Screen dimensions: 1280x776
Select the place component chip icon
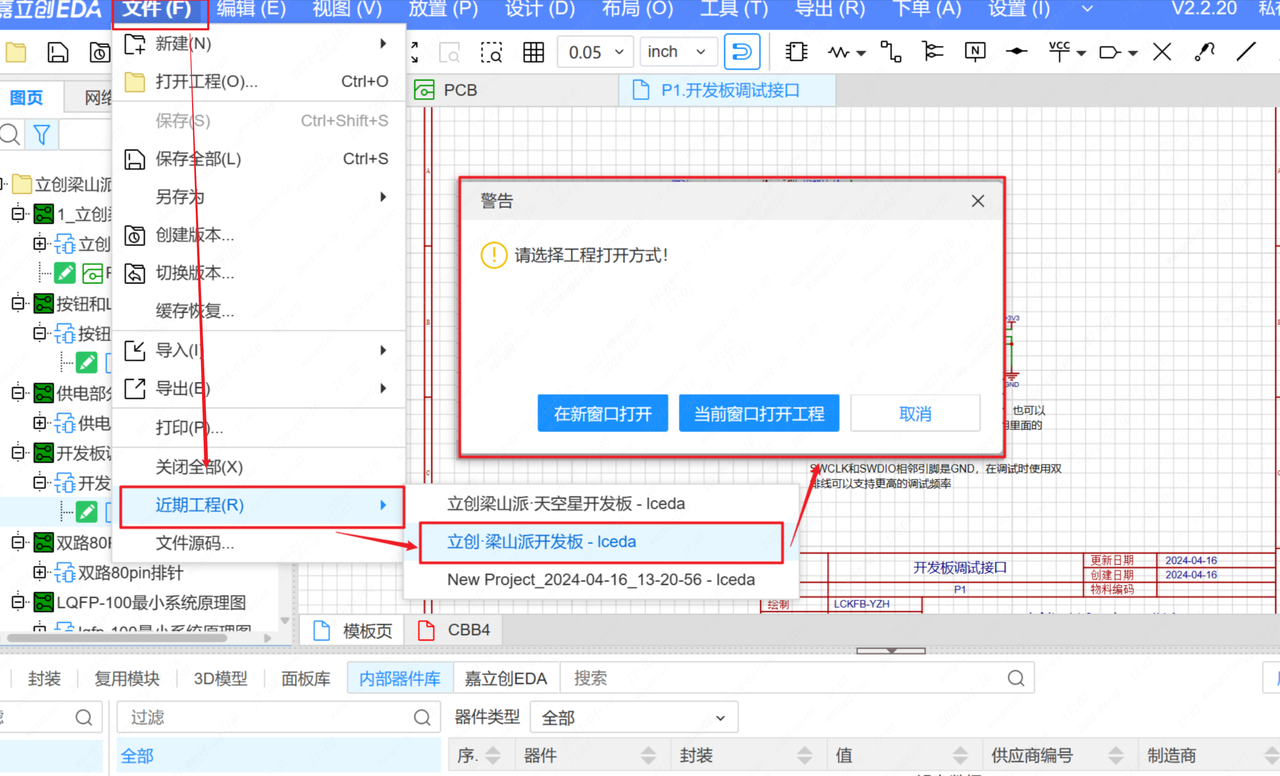coord(796,52)
